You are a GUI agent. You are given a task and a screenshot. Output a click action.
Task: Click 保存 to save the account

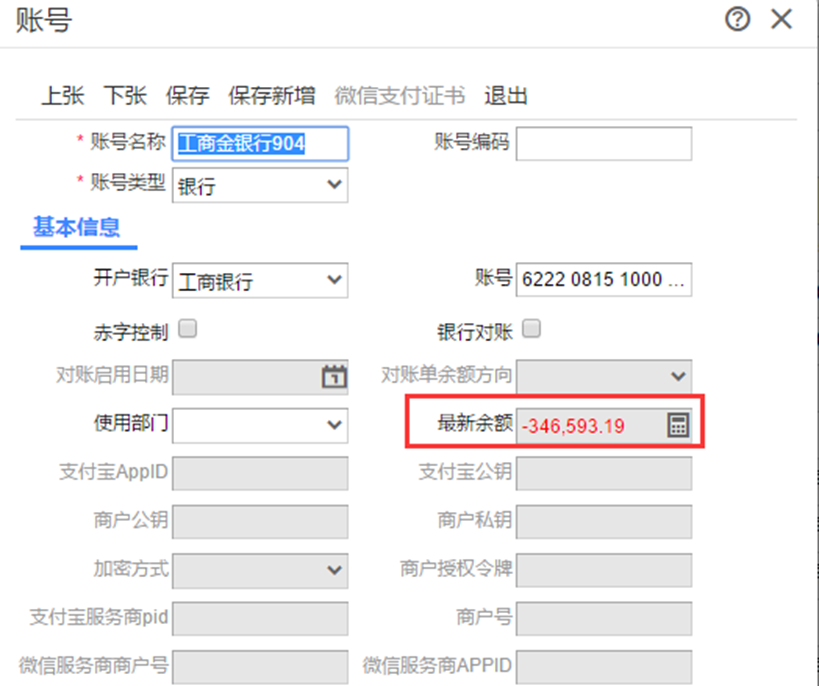click(188, 96)
